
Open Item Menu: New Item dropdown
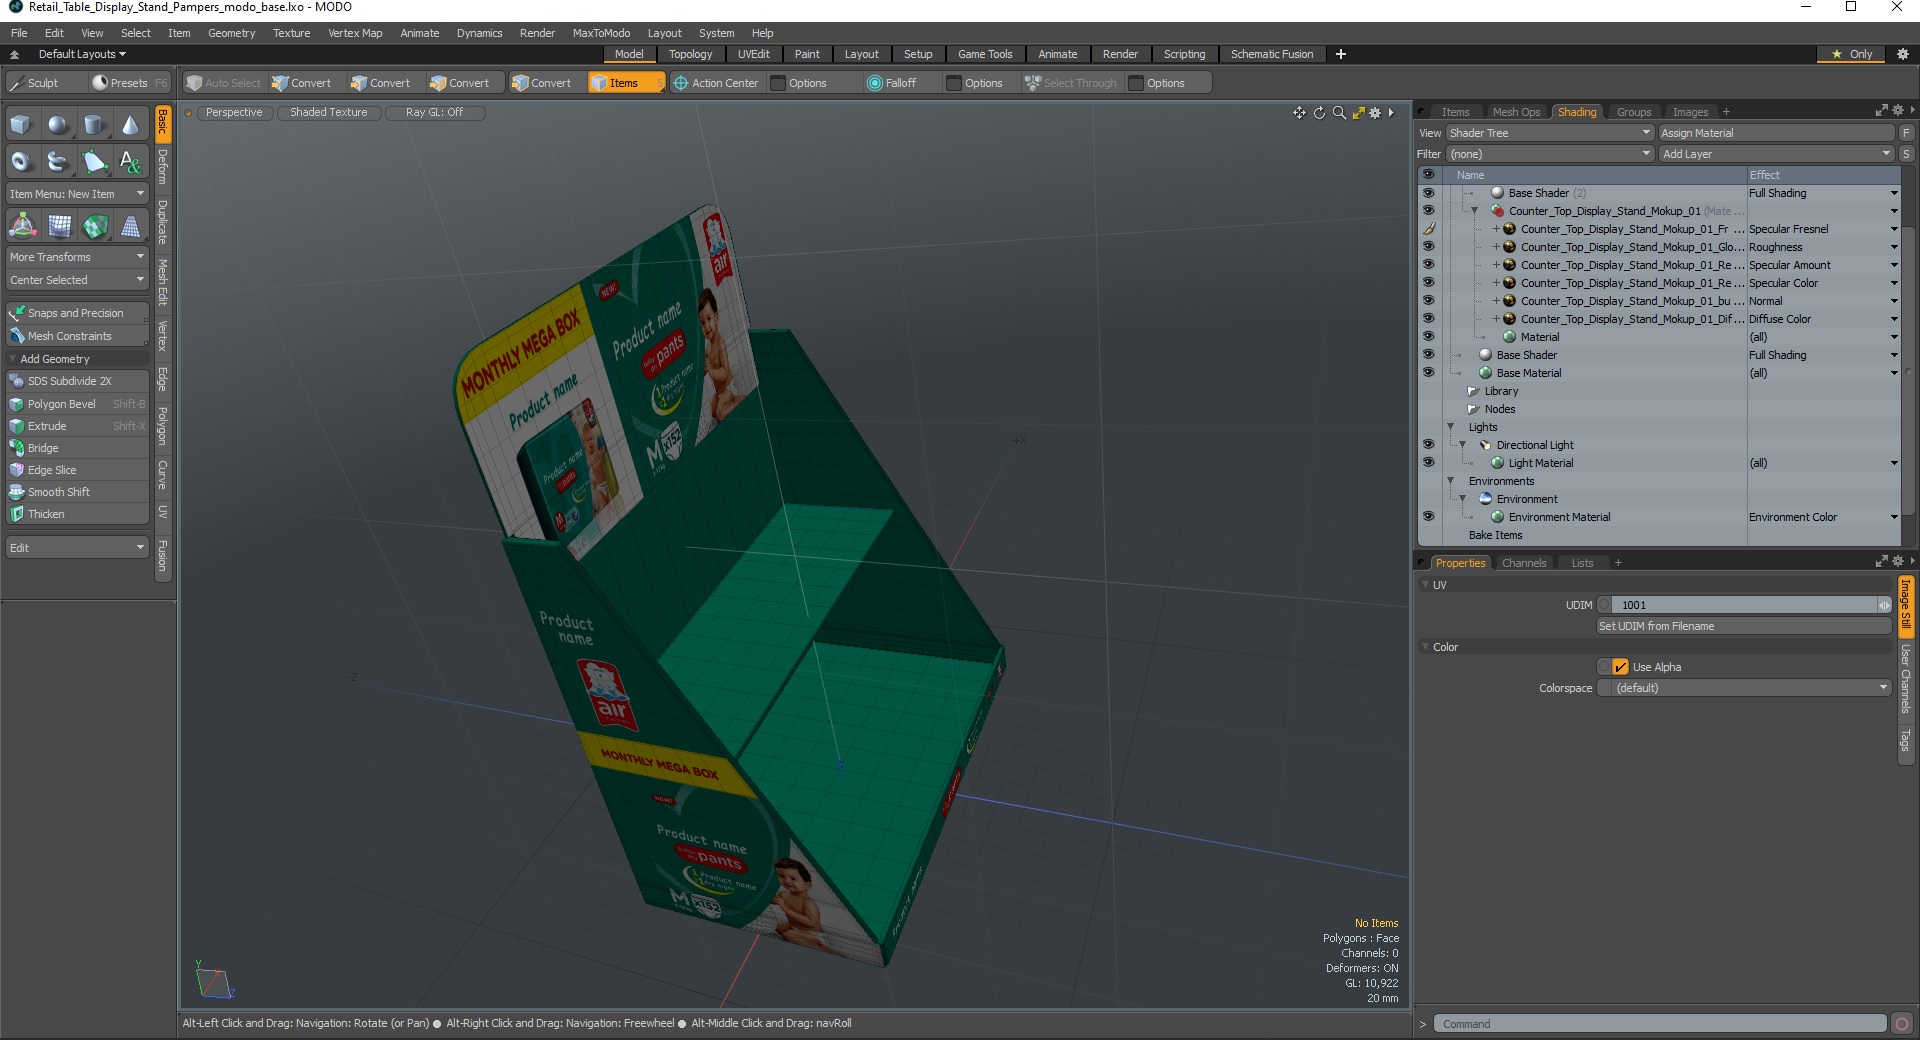77,194
